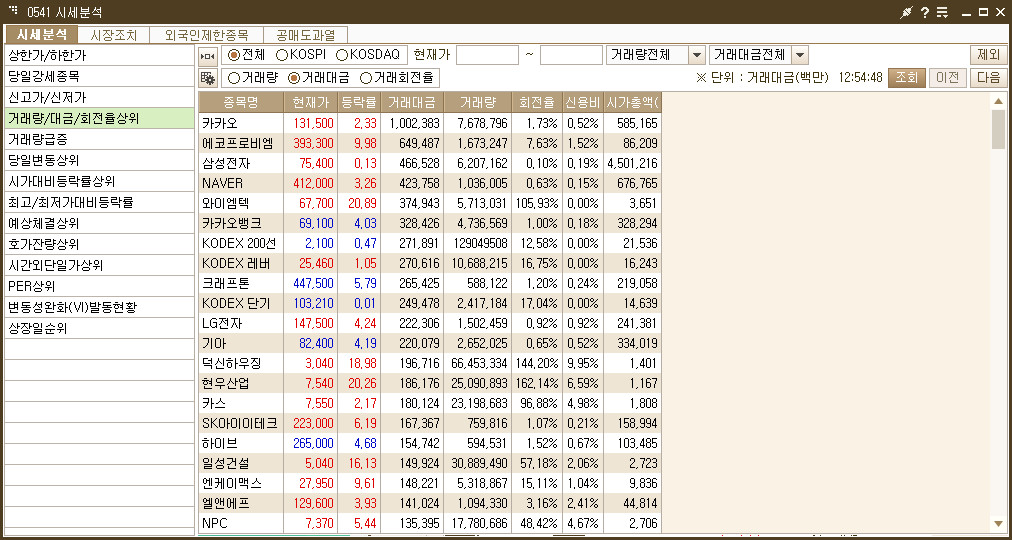Open 호가잔량상위 menu item

pyautogui.click(x=99, y=245)
